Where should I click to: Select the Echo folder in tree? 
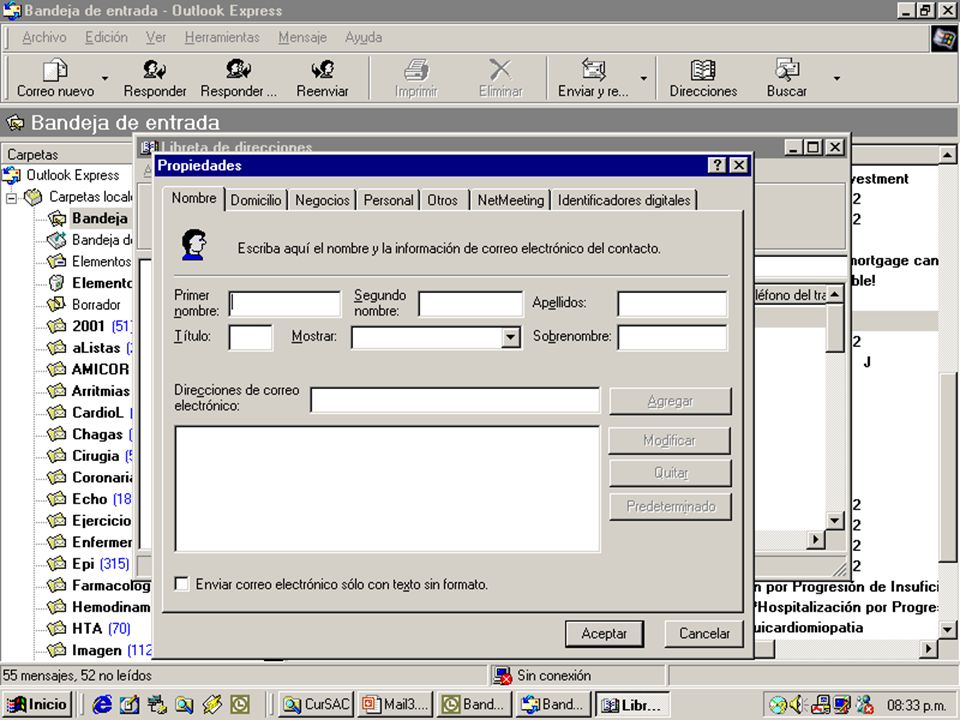(89, 499)
